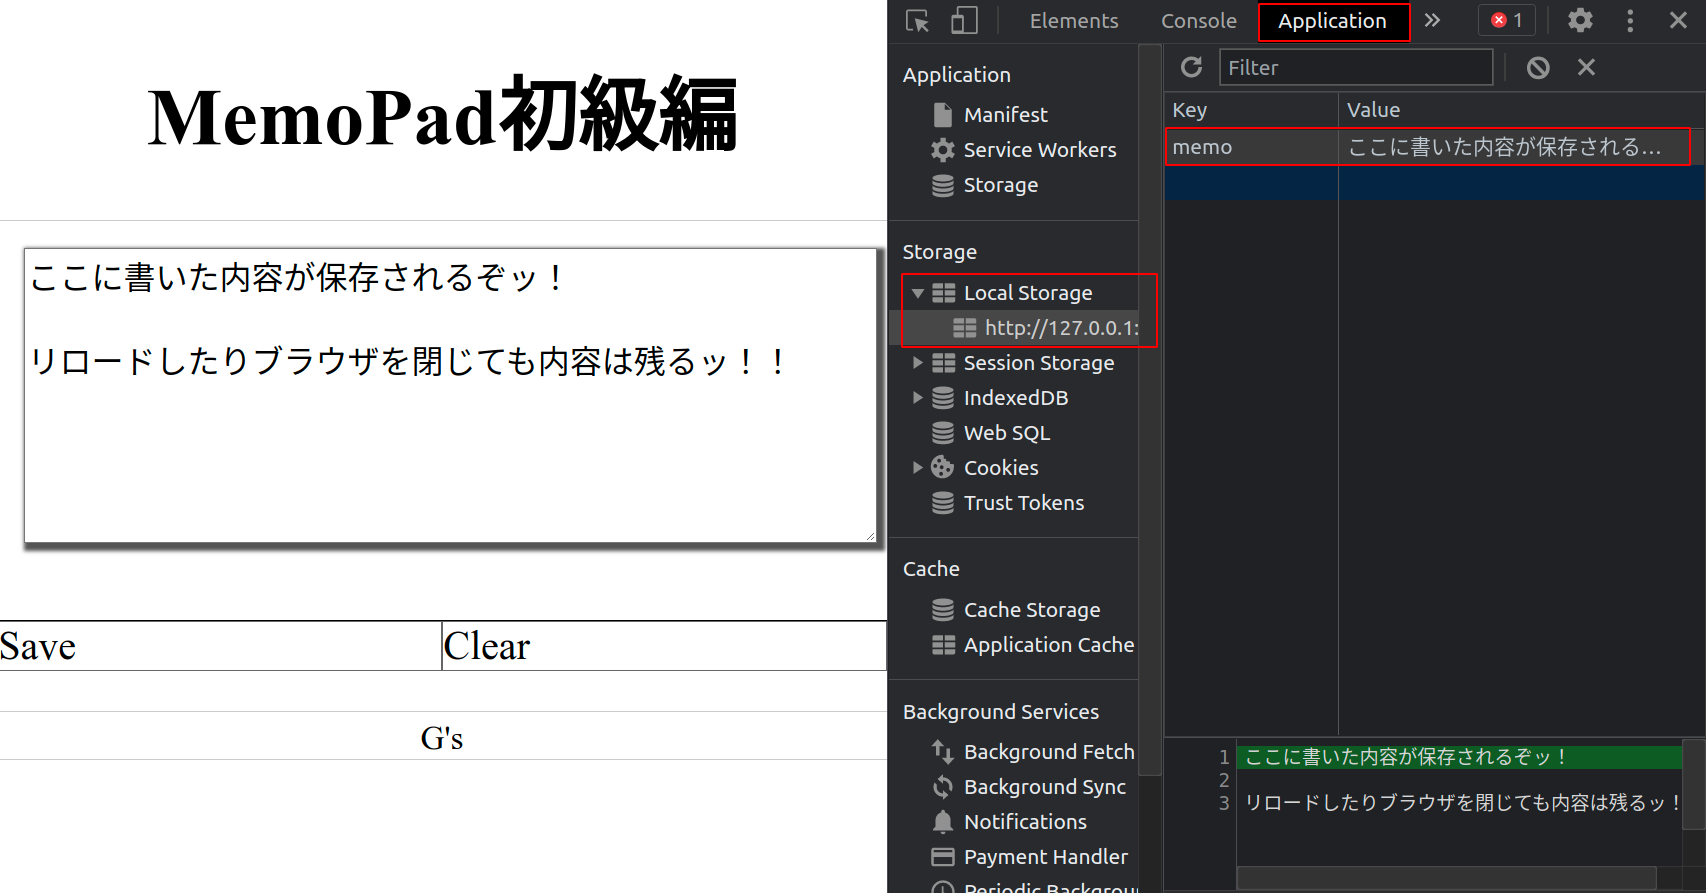Activate the inspect element picker icon
The image size is (1706, 893).
[x=917, y=21]
